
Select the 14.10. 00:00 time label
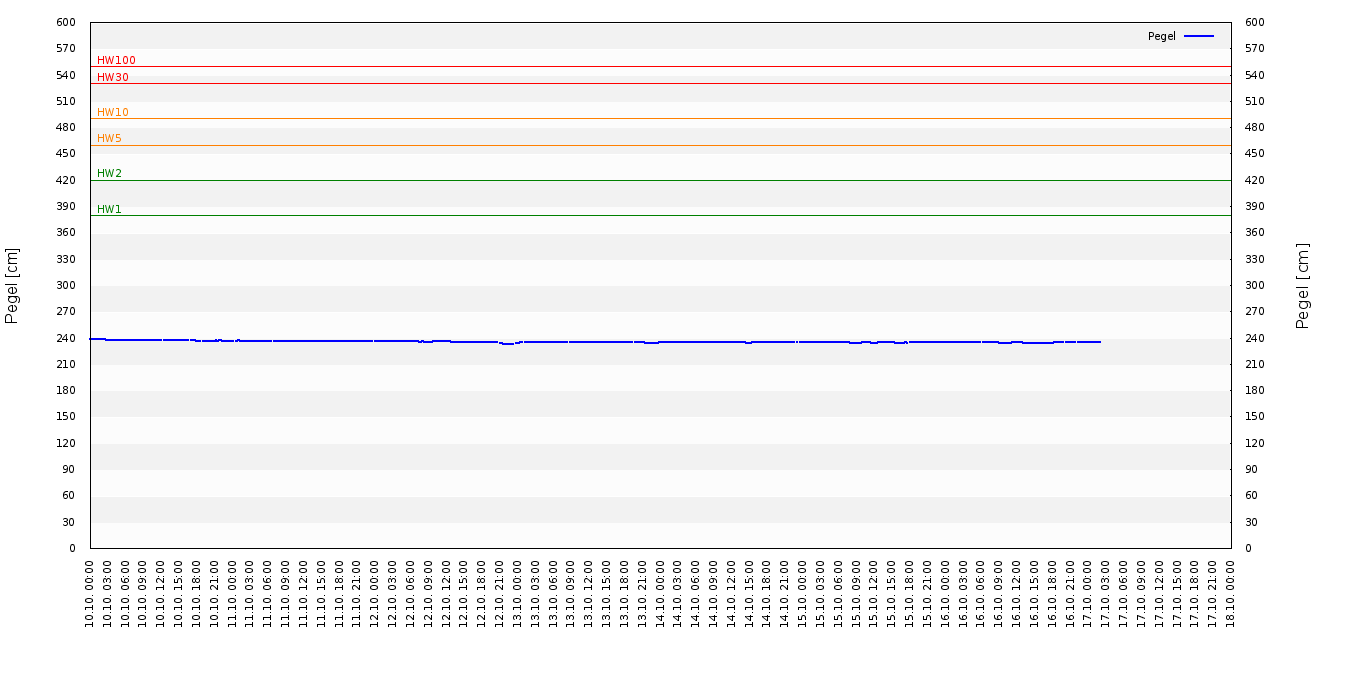point(661,594)
